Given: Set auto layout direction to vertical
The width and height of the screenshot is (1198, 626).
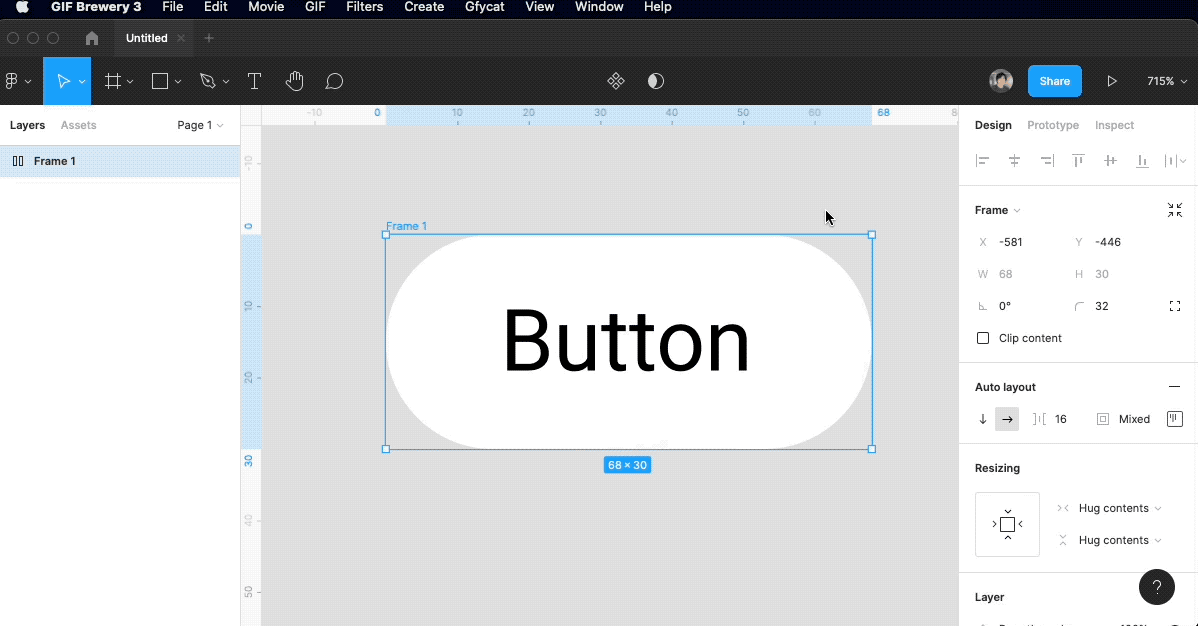Looking at the screenshot, I should (x=983, y=419).
